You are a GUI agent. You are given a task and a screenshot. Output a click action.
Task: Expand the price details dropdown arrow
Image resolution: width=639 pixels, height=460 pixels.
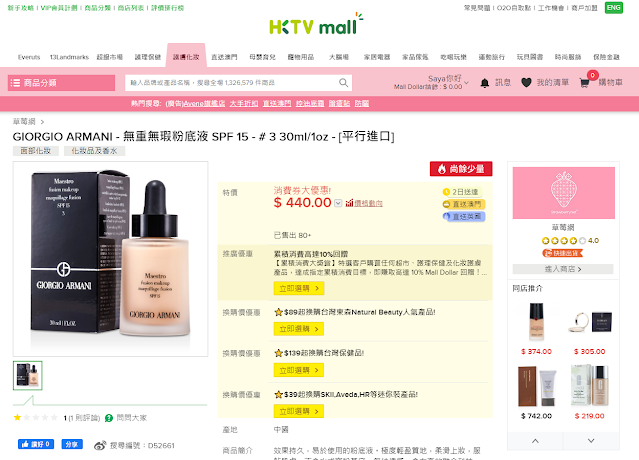tap(338, 203)
